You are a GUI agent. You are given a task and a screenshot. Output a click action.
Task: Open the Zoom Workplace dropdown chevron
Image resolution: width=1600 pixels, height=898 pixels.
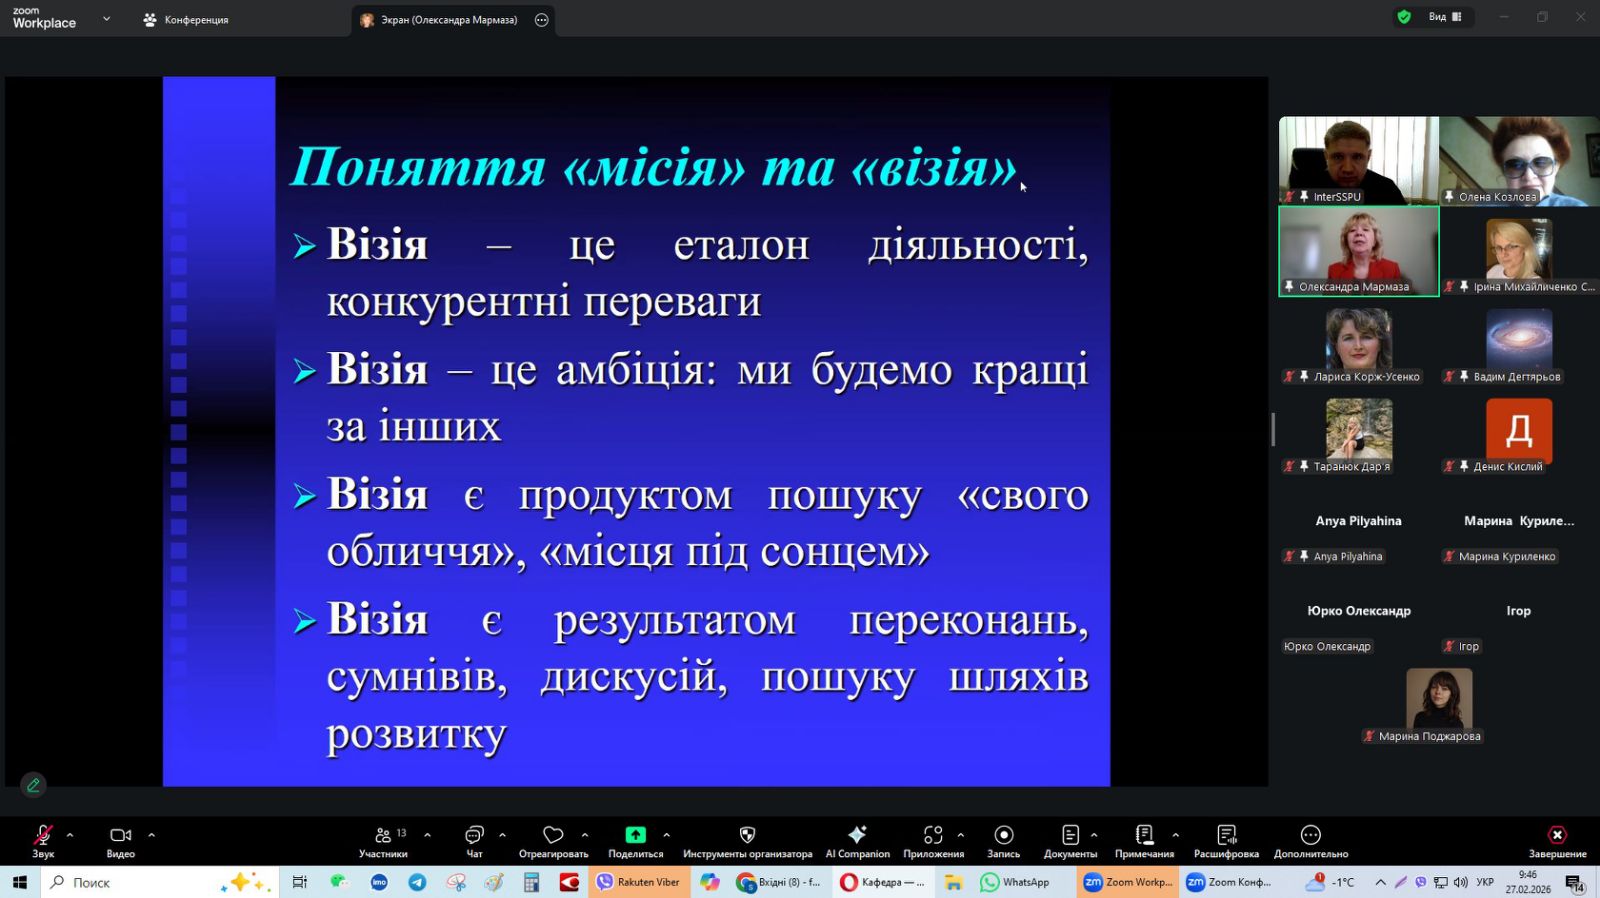tap(106, 19)
